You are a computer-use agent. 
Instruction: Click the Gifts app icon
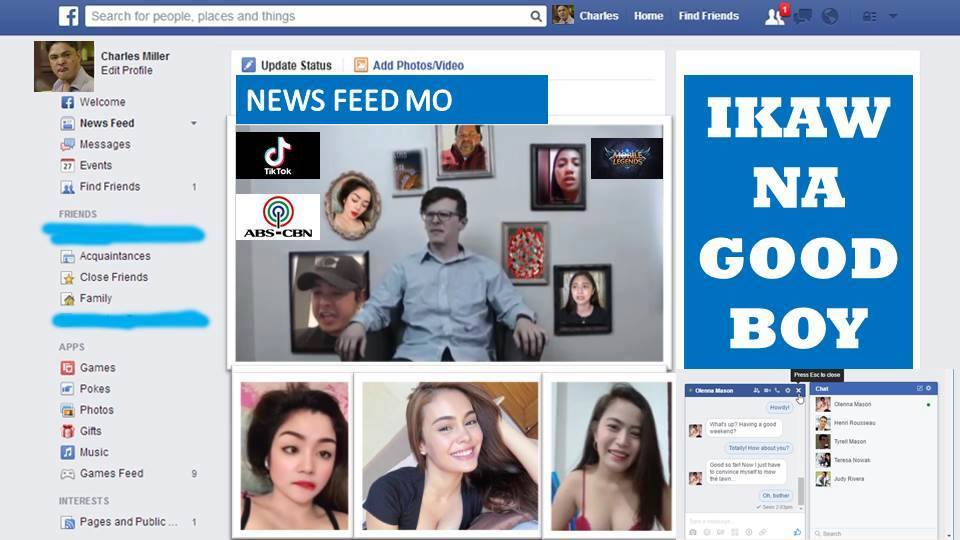click(67, 431)
